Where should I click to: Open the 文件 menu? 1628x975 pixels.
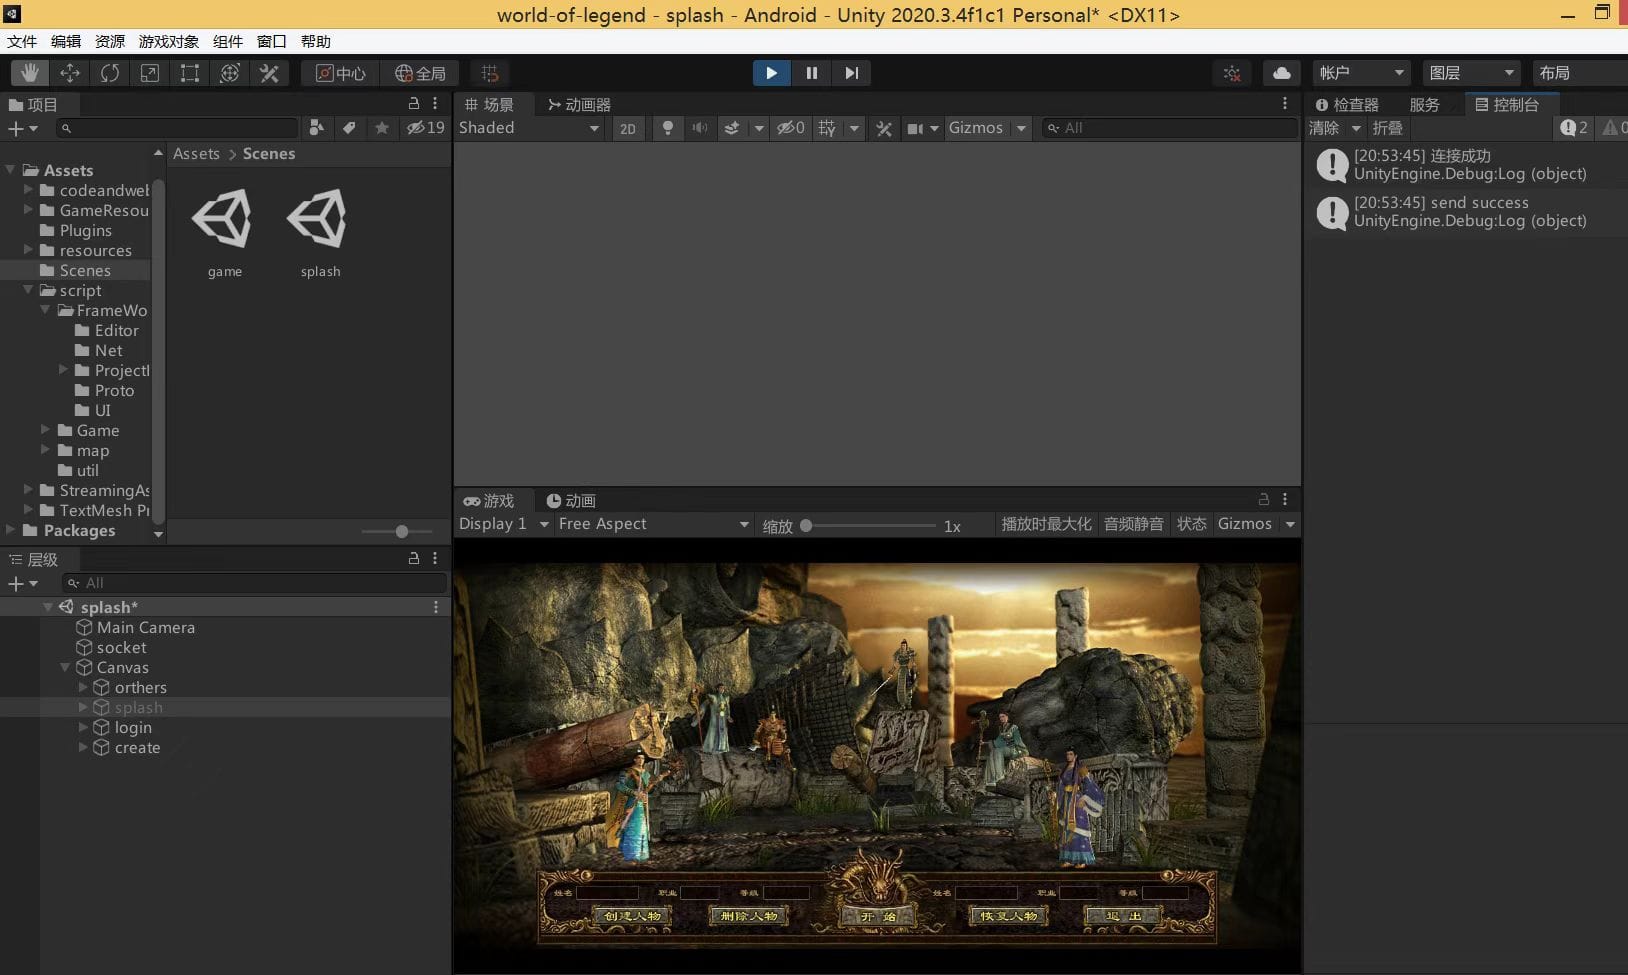[22, 41]
